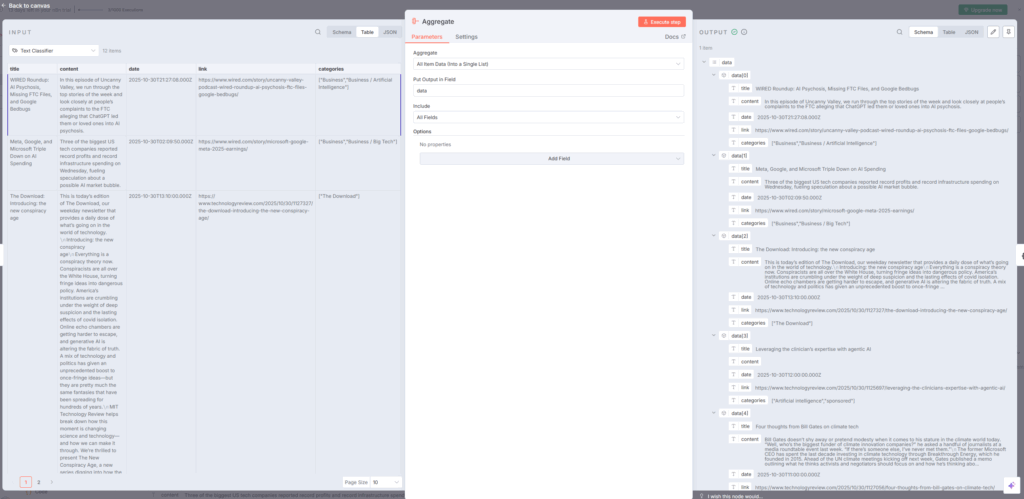The image size is (1024, 499).
Task: Open the Settings tab
Action: 466,36
